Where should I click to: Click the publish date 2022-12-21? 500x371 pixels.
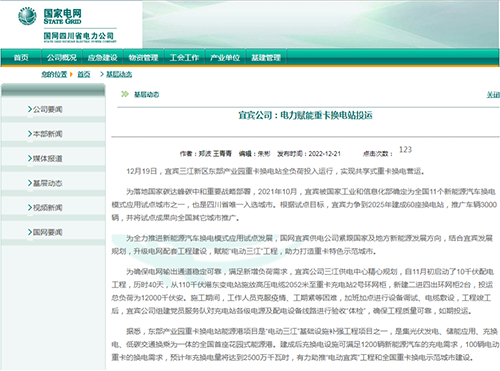(x=325, y=154)
